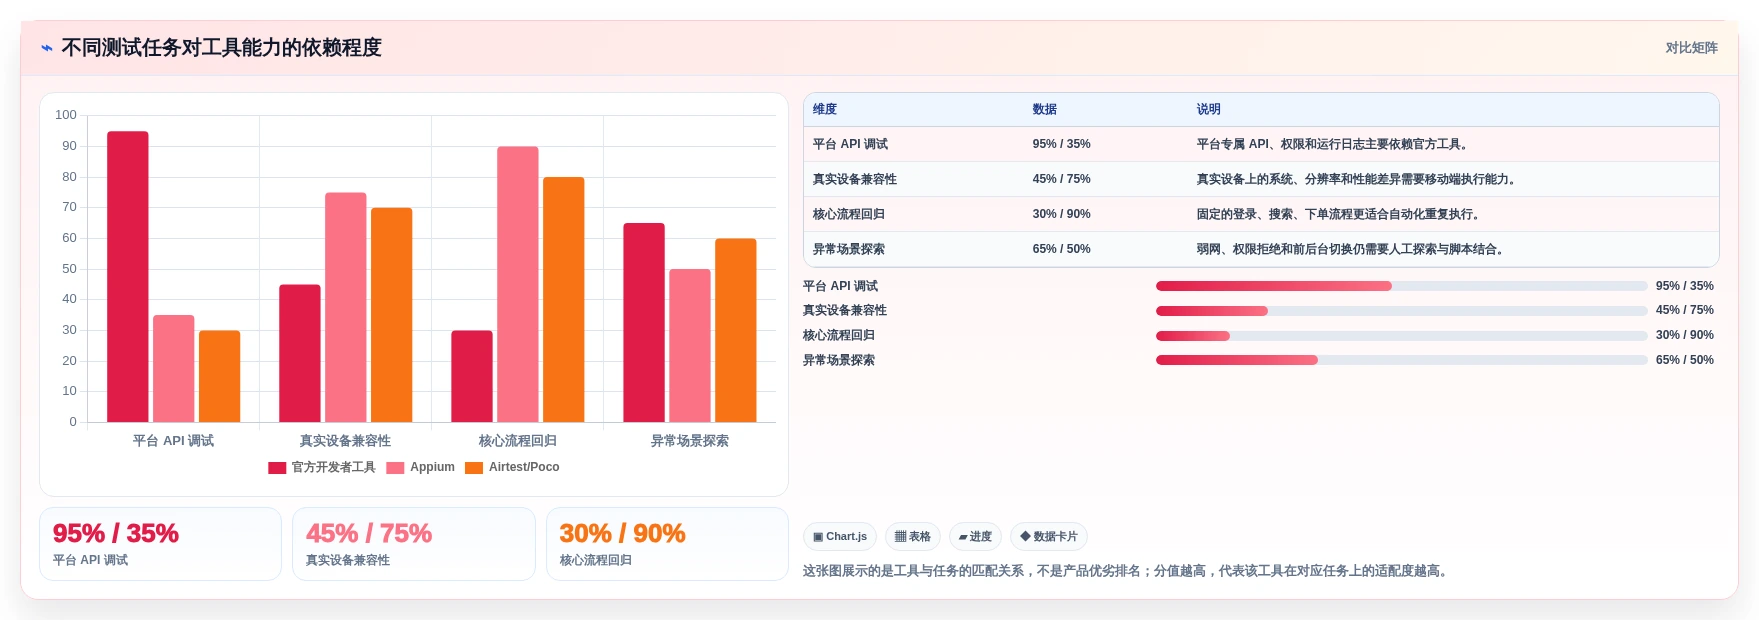Click the 真实设备兼容性 progress bar

(1401, 311)
